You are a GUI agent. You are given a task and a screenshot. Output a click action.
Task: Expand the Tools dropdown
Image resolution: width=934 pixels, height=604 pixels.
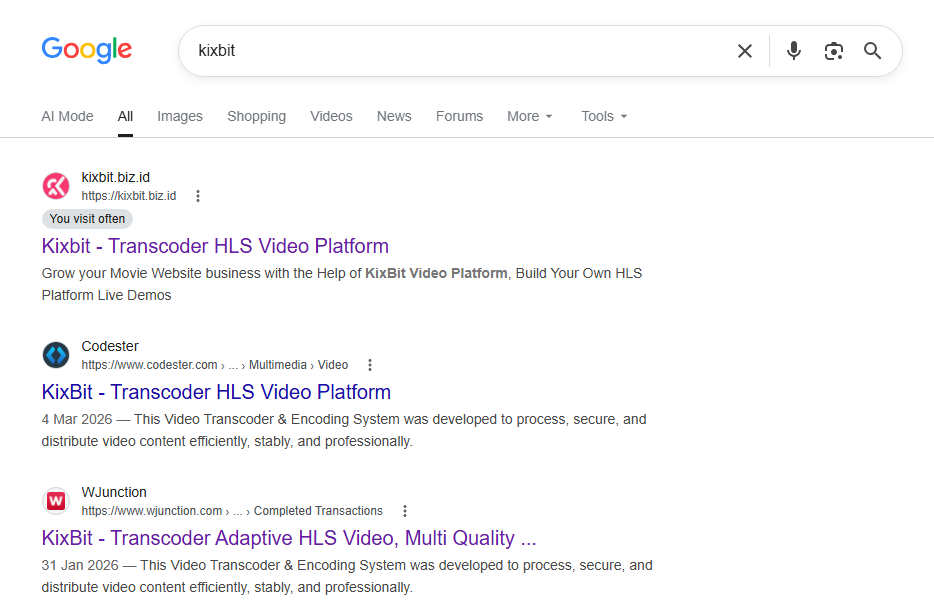[x=604, y=116]
